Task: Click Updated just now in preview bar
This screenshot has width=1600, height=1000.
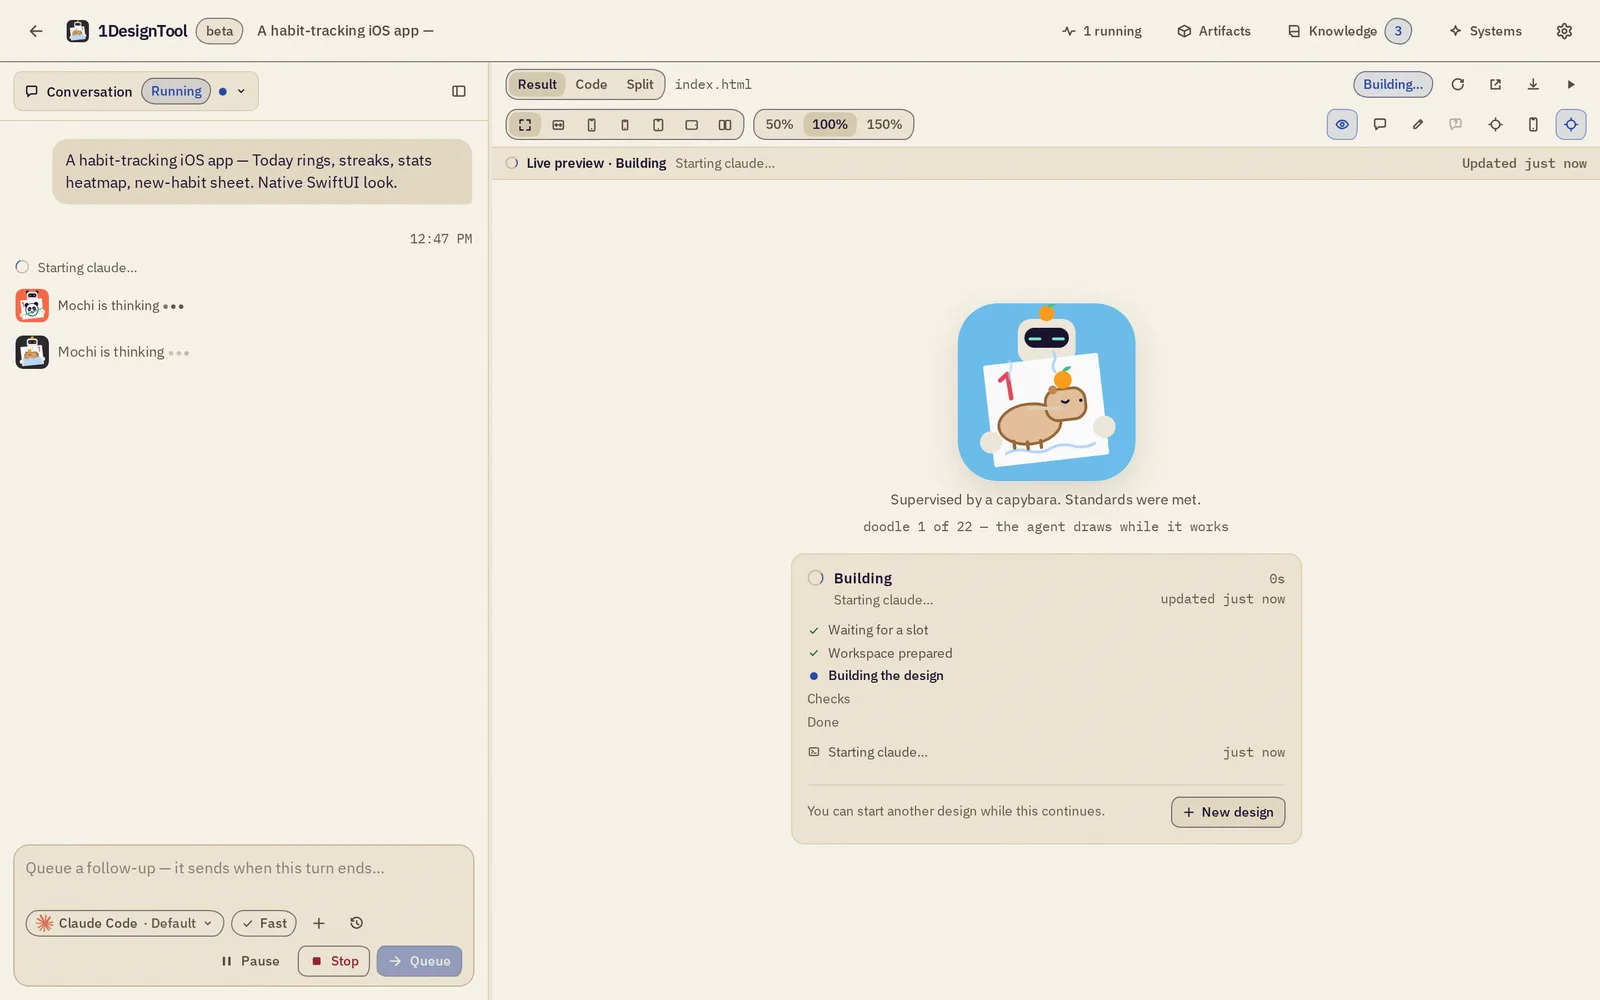Action: pyautogui.click(x=1524, y=163)
